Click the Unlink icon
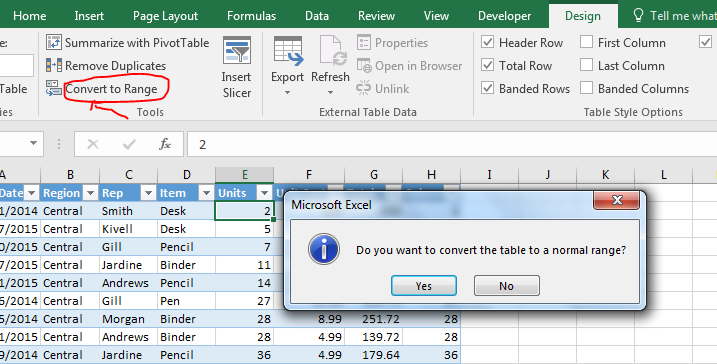The width and height of the screenshot is (717, 364). coord(364,88)
